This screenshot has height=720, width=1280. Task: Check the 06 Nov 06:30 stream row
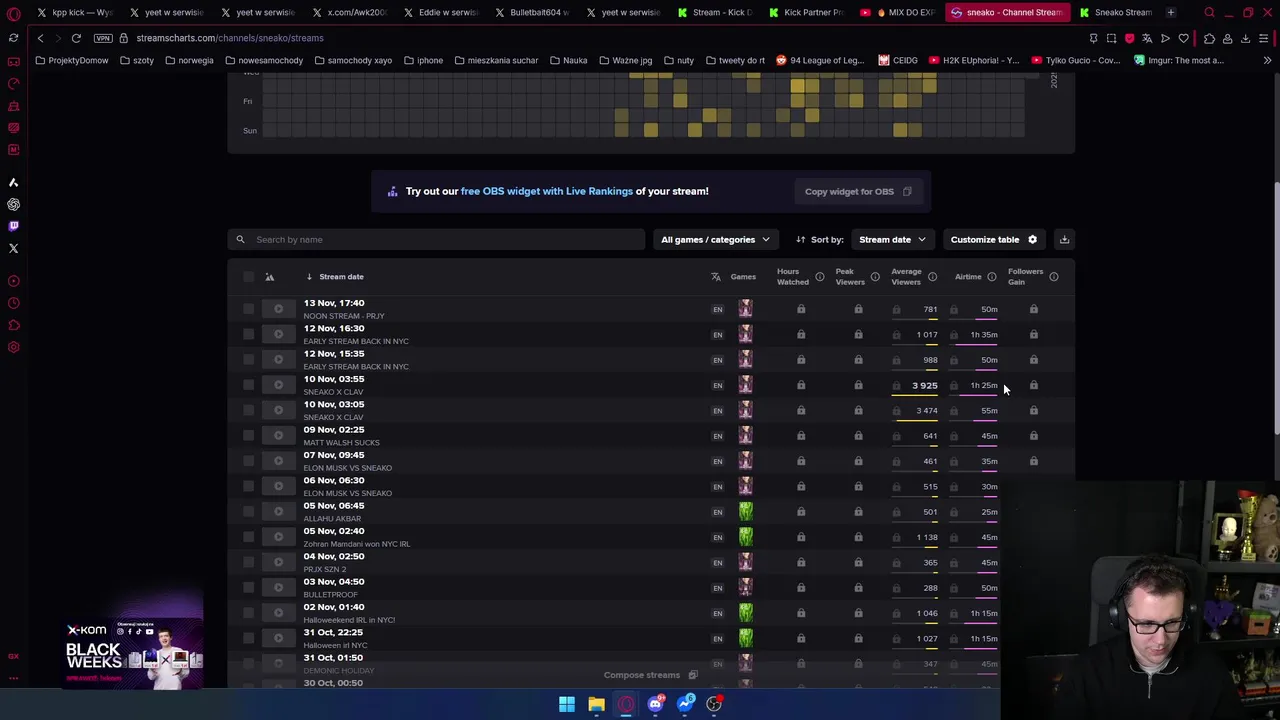pyautogui.click(x=248, y=487)
